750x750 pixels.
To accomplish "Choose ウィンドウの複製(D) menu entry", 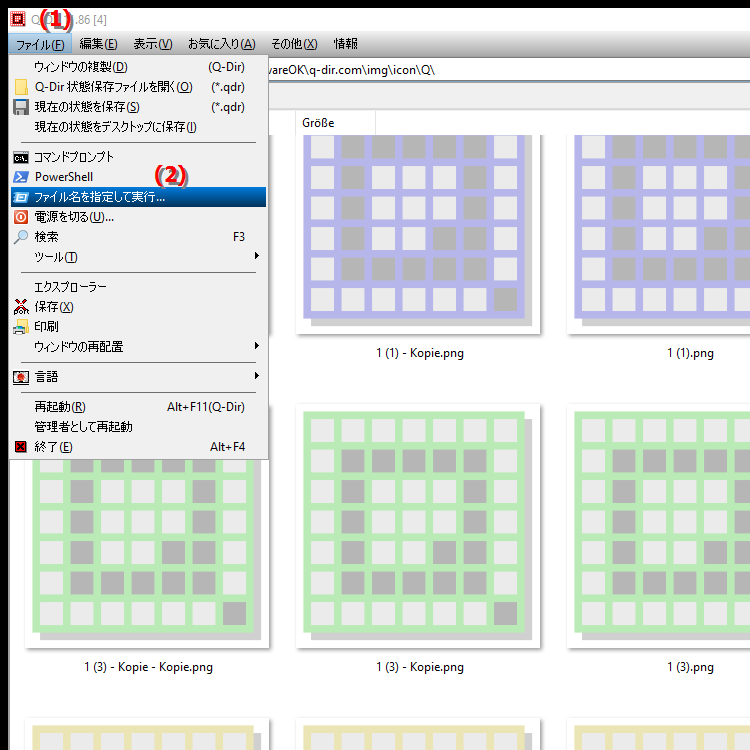I will point(138,67).
